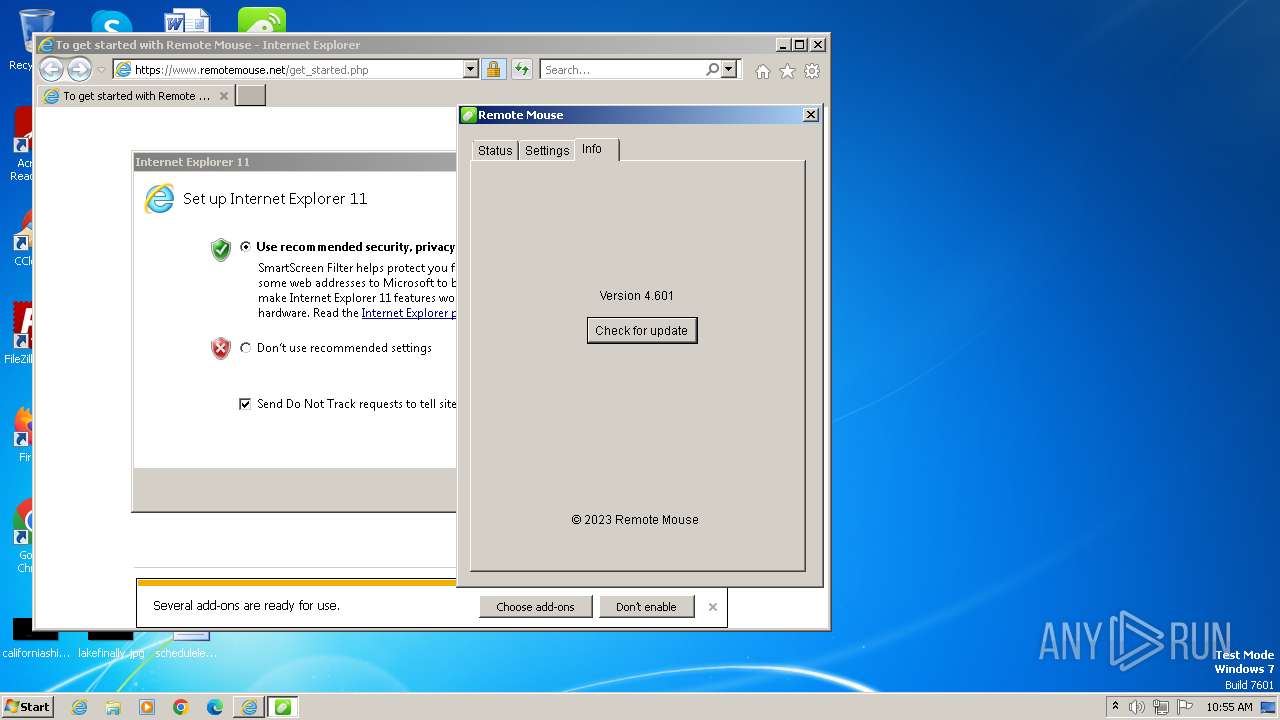Click the IE Search box
1280x720 pixels.
pyautogui.click(x=621, y=70)
